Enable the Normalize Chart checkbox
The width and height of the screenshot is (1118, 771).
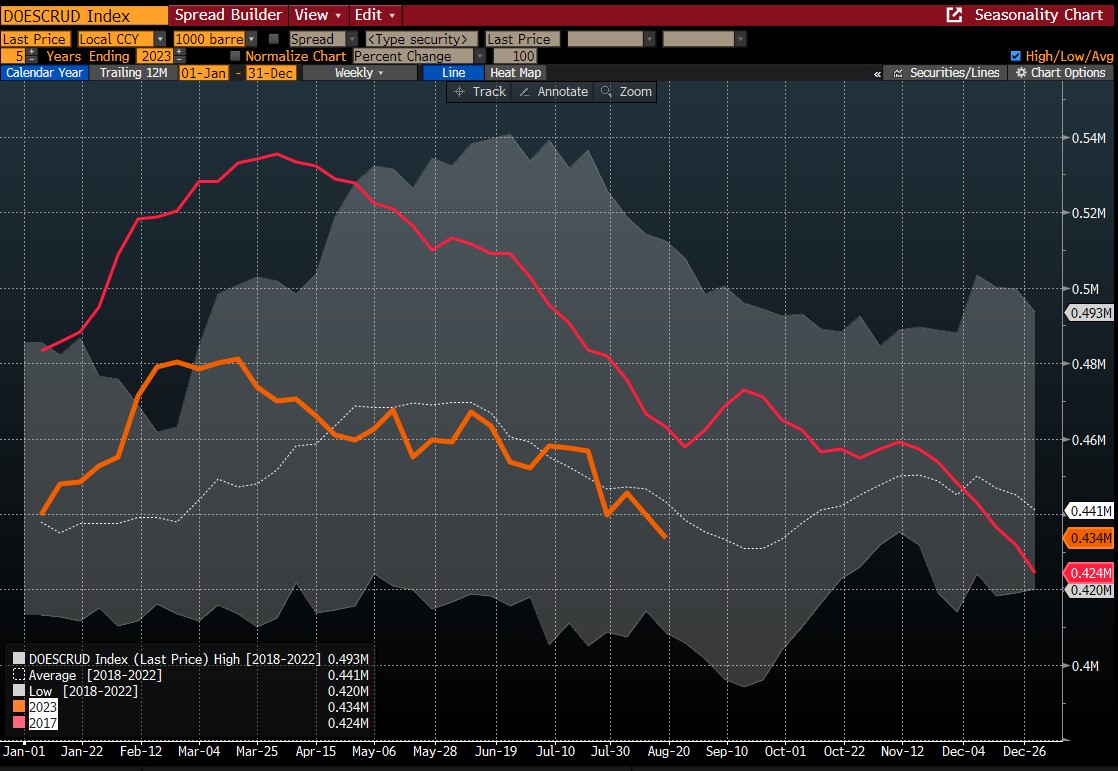tap(236, 56)
